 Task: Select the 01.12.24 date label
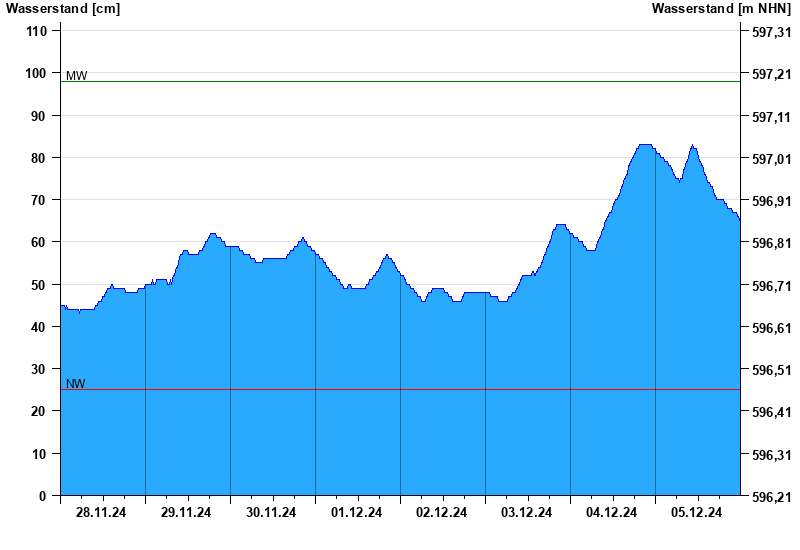coord(356,512)
